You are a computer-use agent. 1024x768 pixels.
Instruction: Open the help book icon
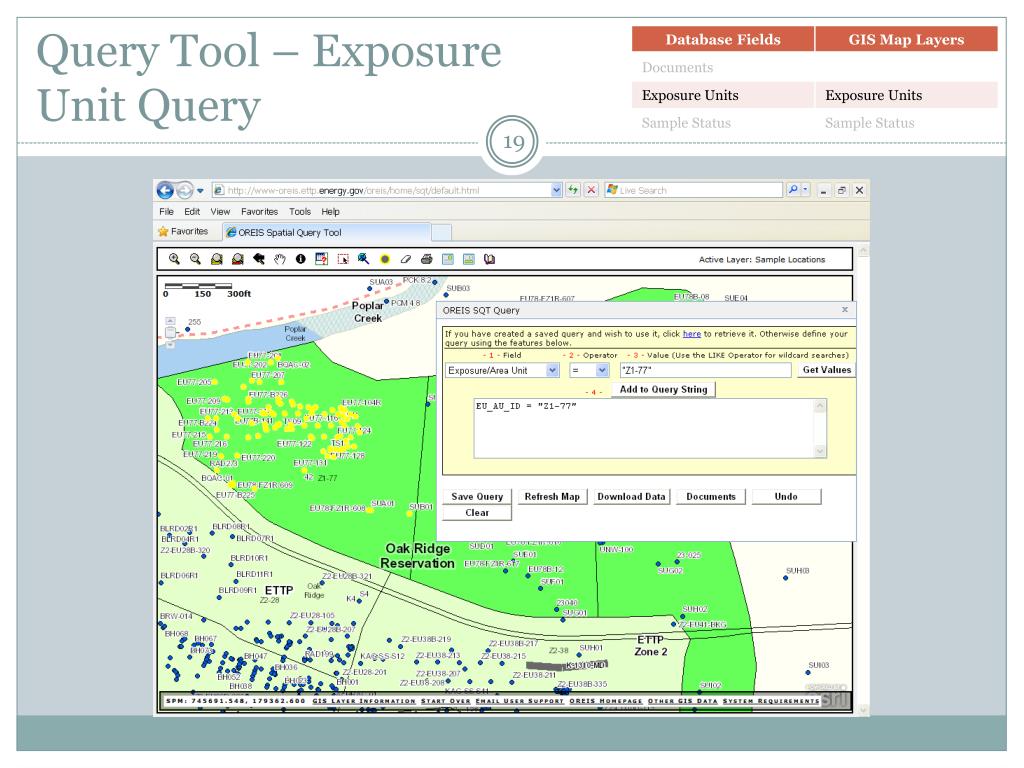[x=489, y=259]
